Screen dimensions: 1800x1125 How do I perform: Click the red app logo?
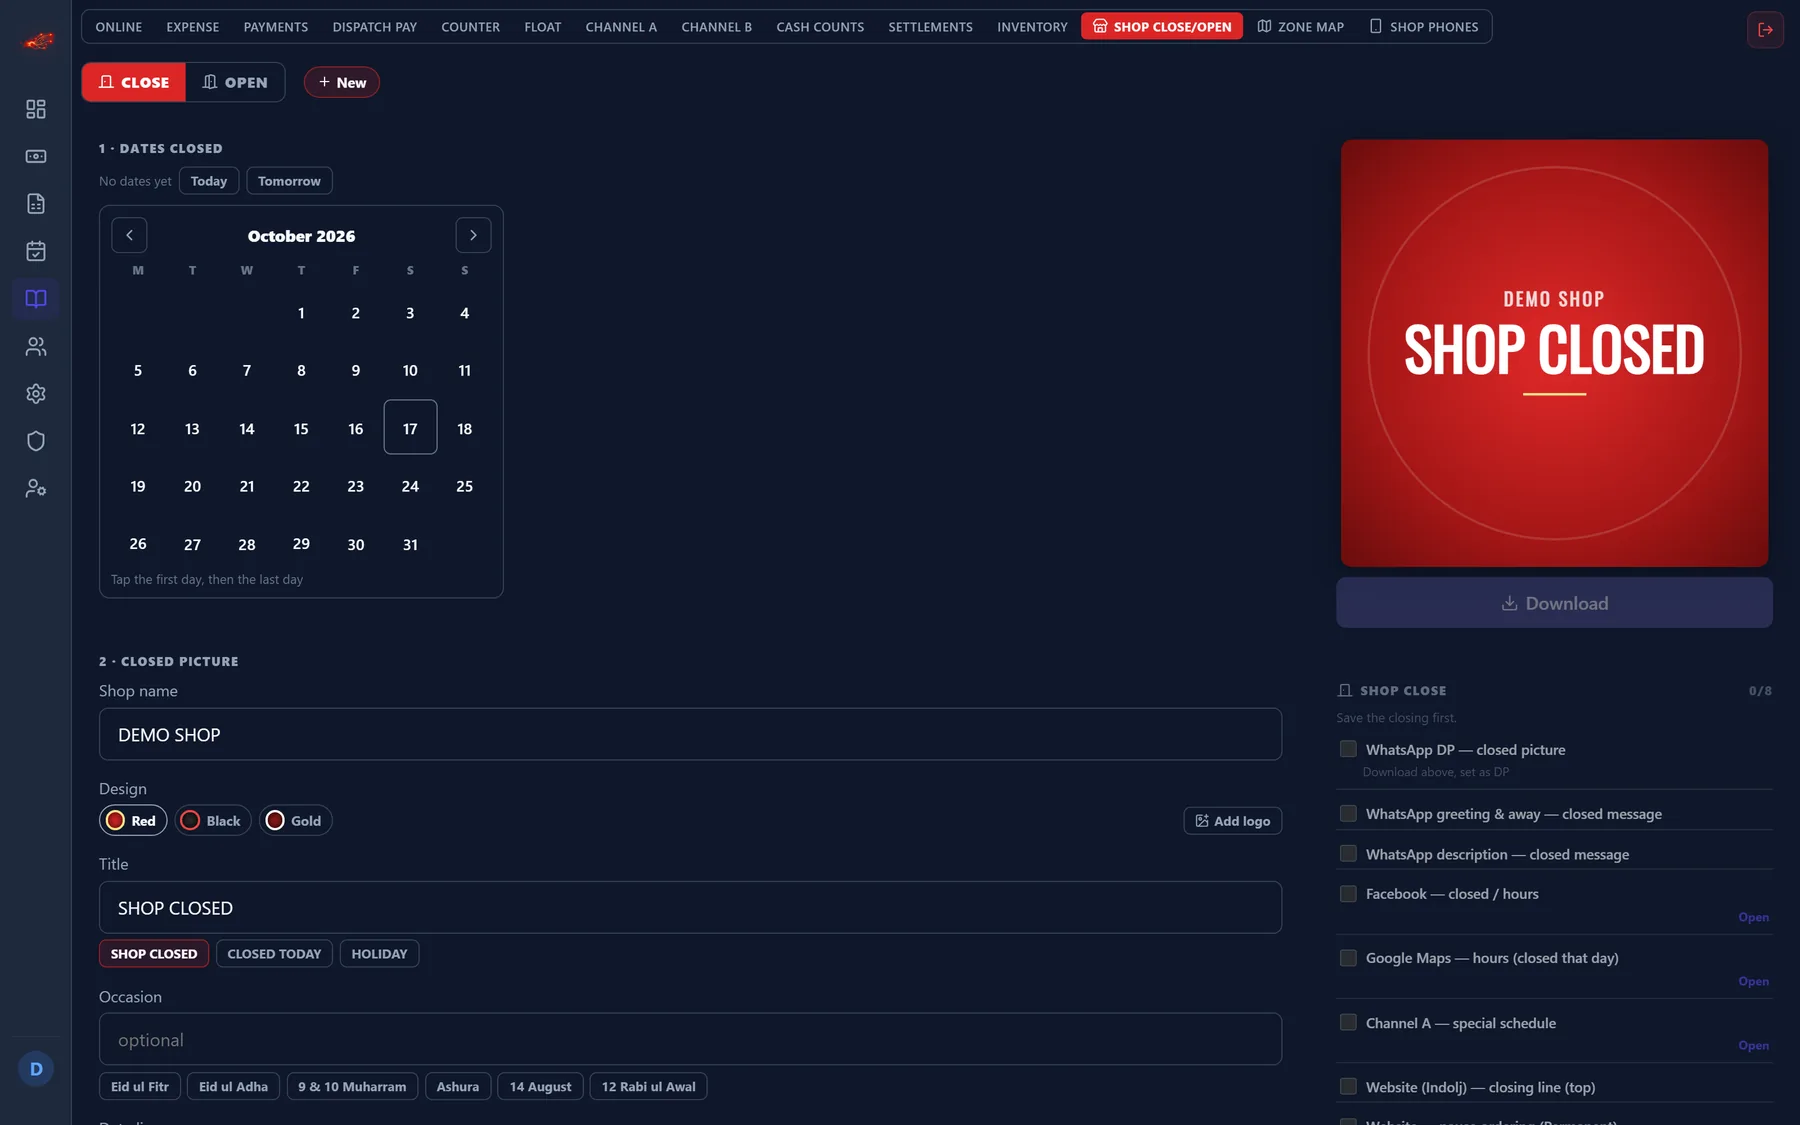pyautogui.click(x=38, y=41)
